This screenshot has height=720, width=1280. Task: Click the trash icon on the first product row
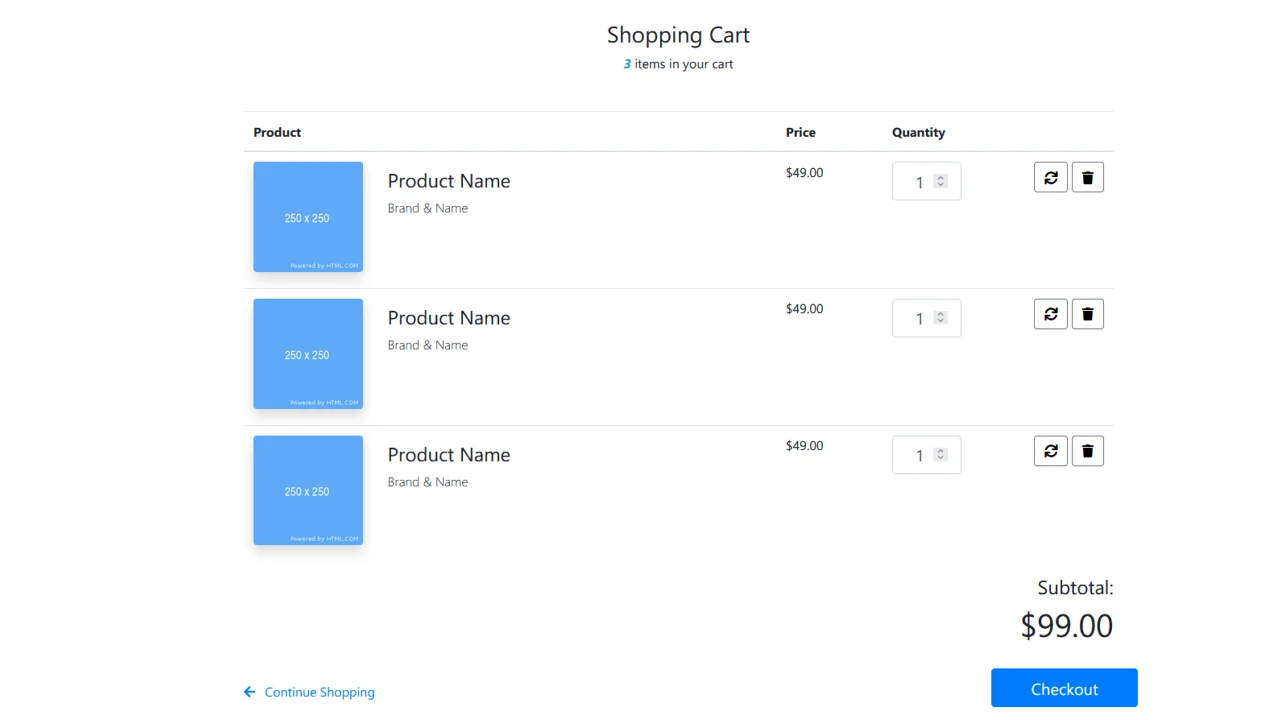pyautogui.click(x=1087, y=177)
